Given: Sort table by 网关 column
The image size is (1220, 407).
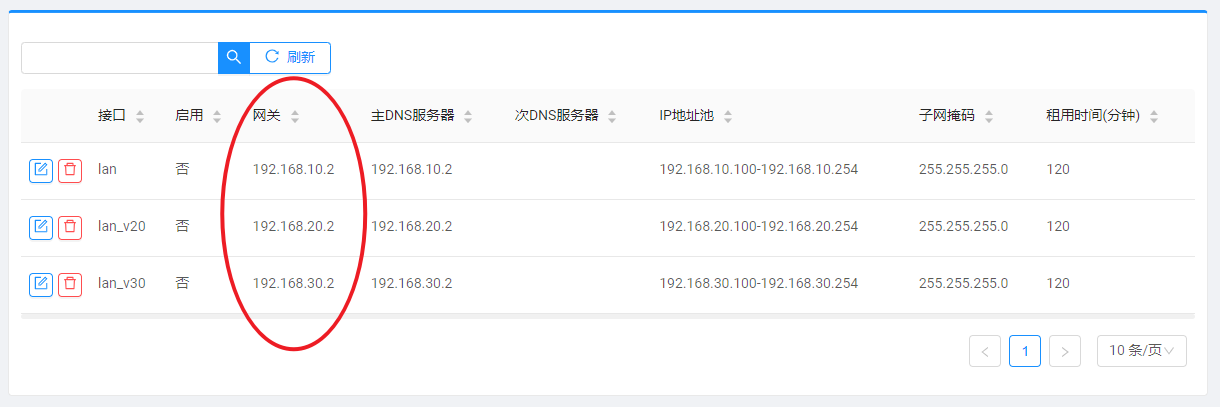Looking at the screenshot, I should tap(295, 117).
